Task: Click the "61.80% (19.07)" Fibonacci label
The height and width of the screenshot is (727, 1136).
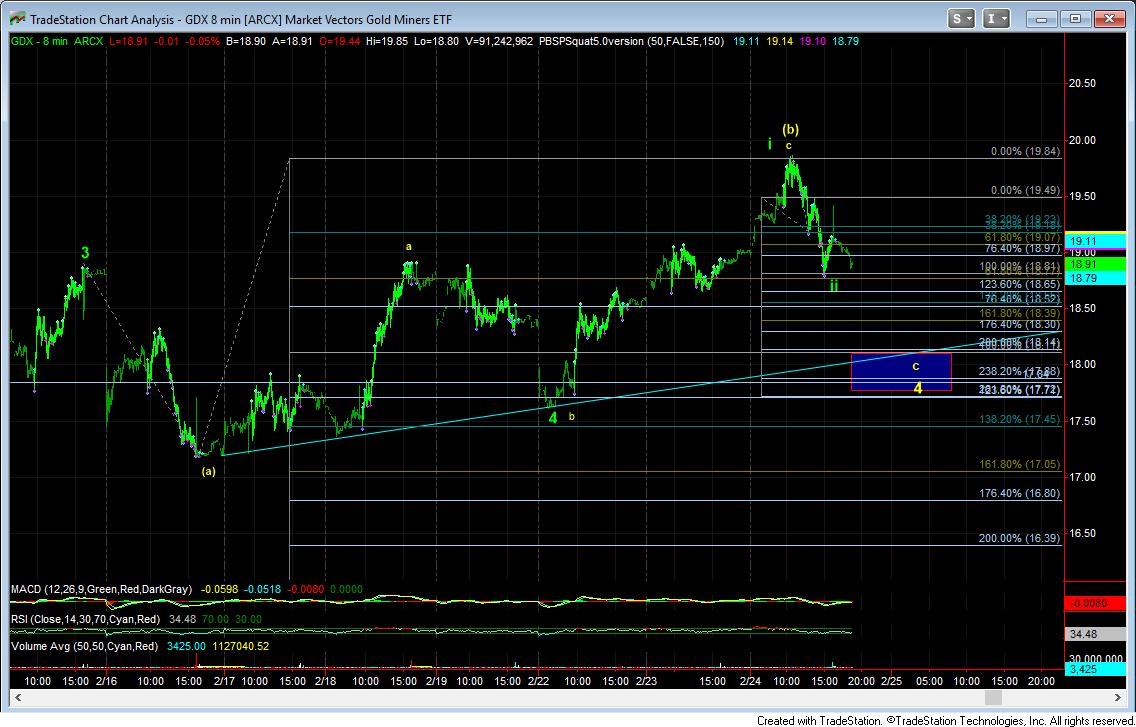Action: (1022, 237)
